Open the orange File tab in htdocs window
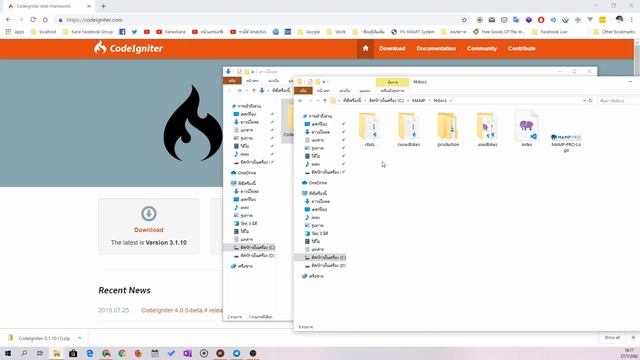The image size is (640, 360). (303, 91)
